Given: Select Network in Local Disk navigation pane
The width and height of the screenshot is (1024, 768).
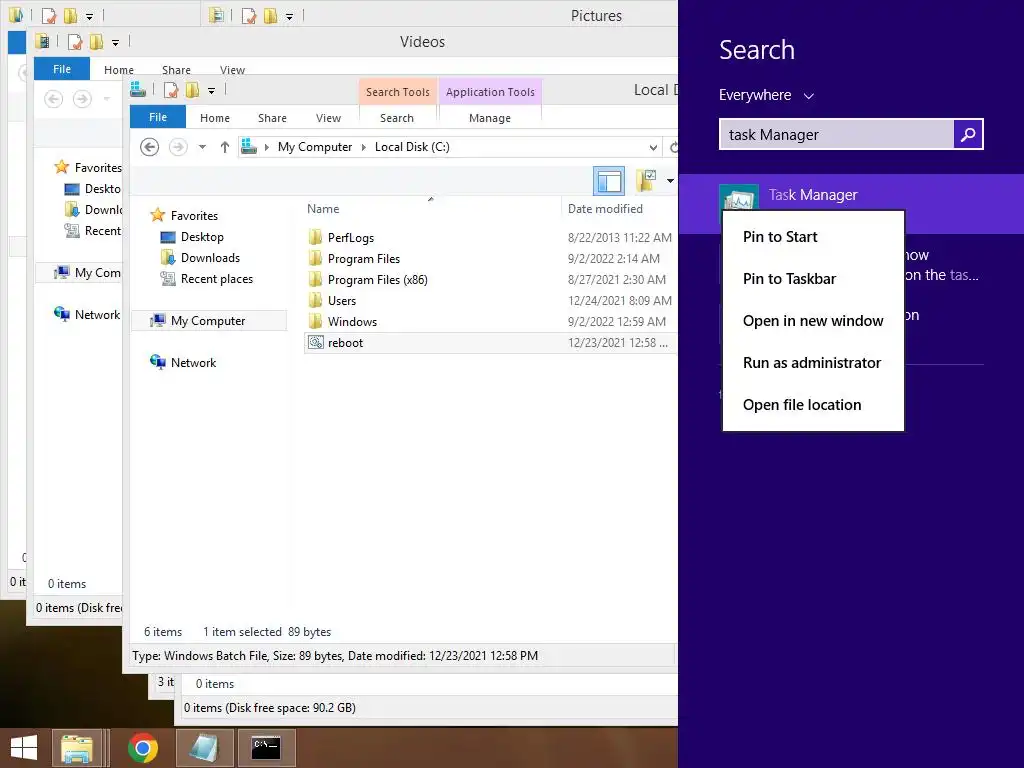Looking at the screenshot, I should coord(193,362).
